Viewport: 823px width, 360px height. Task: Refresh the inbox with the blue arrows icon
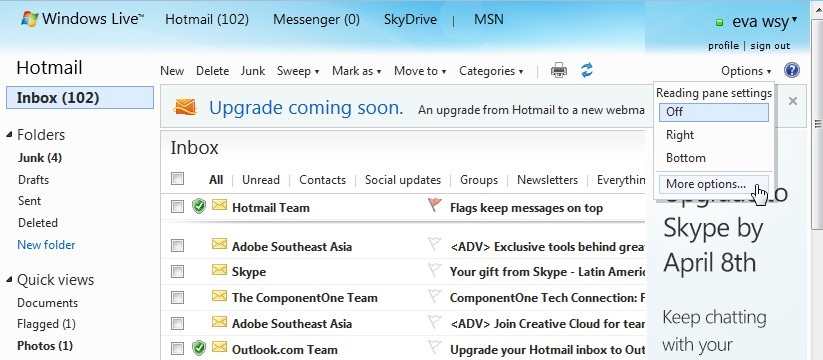pos(587,70)
